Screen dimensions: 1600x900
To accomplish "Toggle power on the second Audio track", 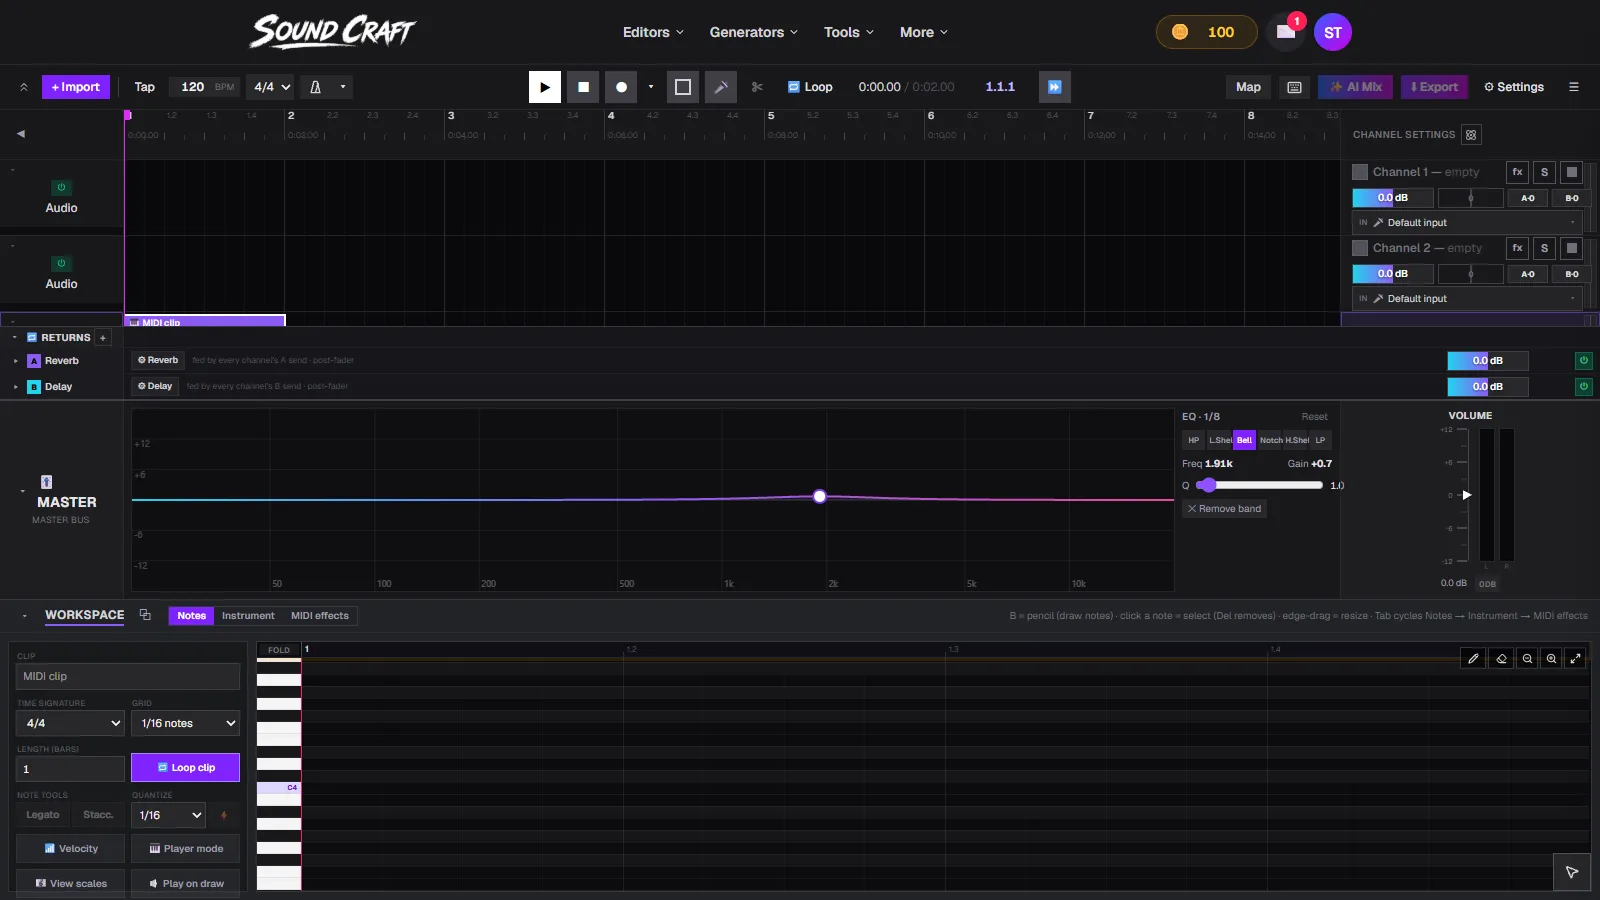I will 61,264.
